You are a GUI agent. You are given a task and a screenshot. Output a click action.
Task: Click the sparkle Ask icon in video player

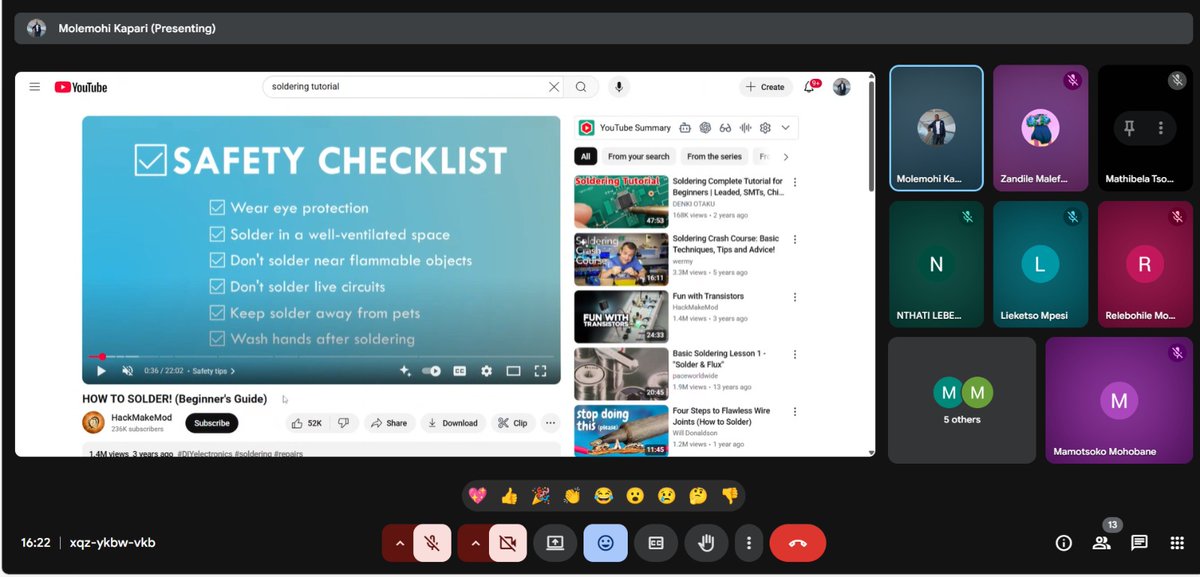coord(405,371)
